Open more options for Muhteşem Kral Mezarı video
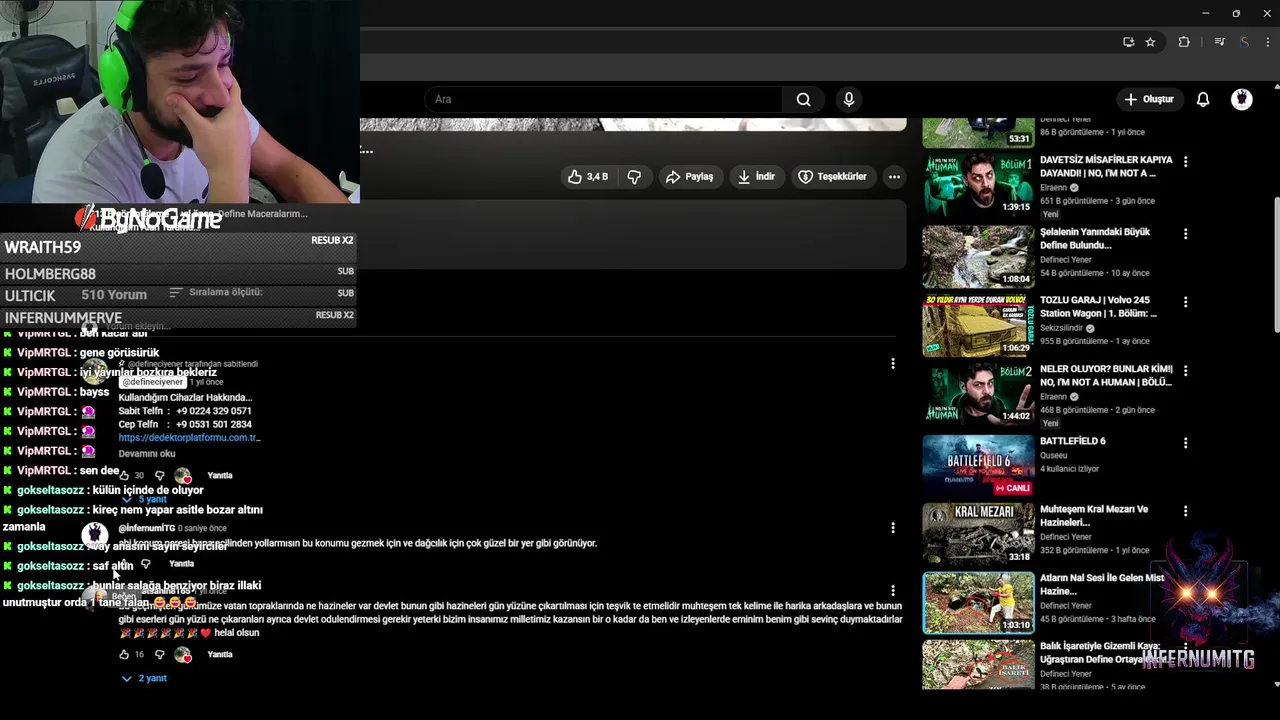 pos(1185,510)
